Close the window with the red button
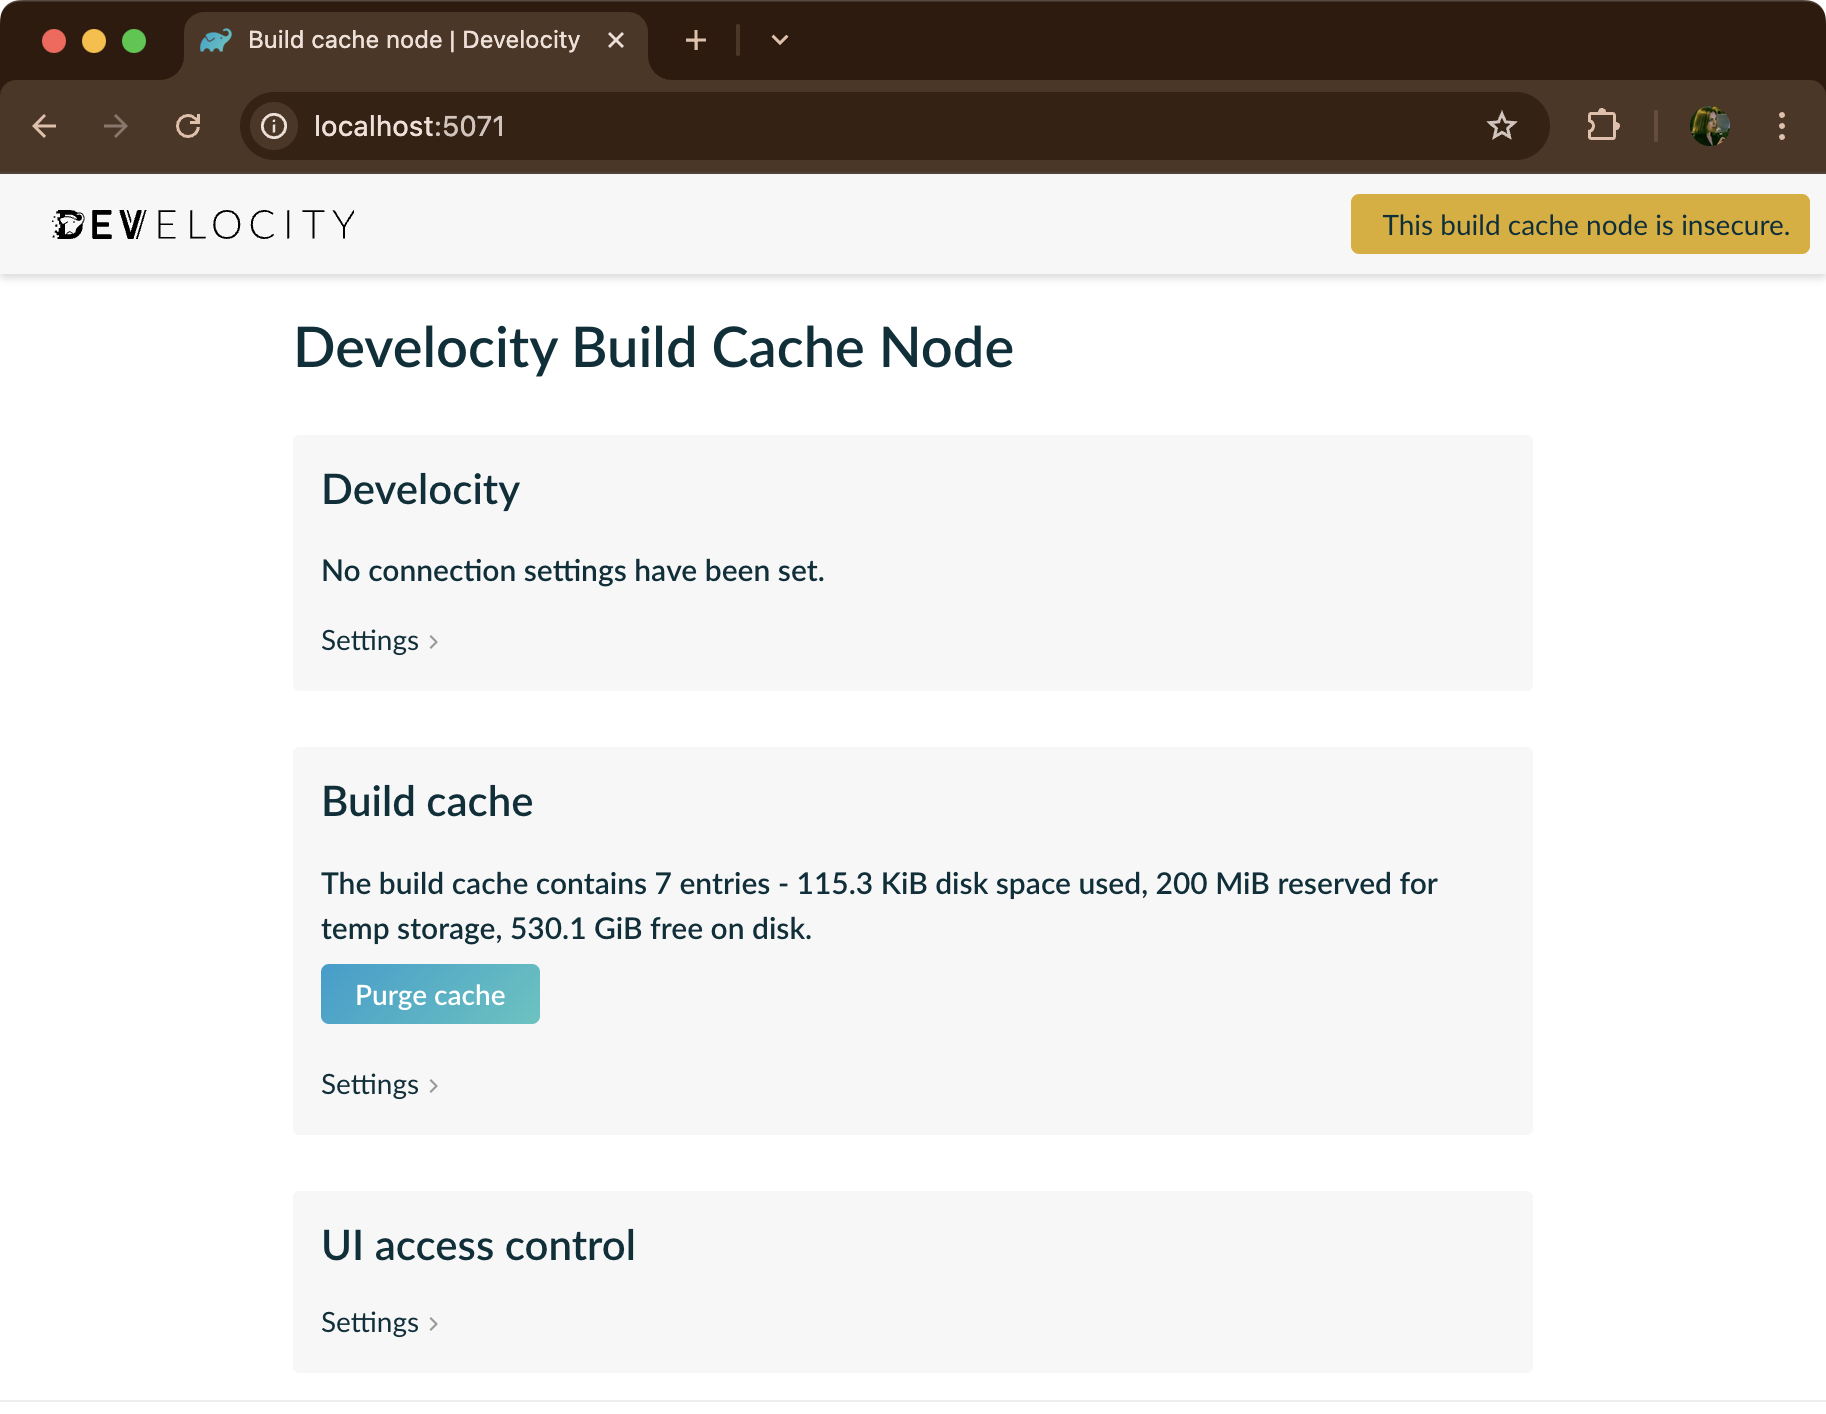Screen dimensions: 1826x1414 (54, 40)
